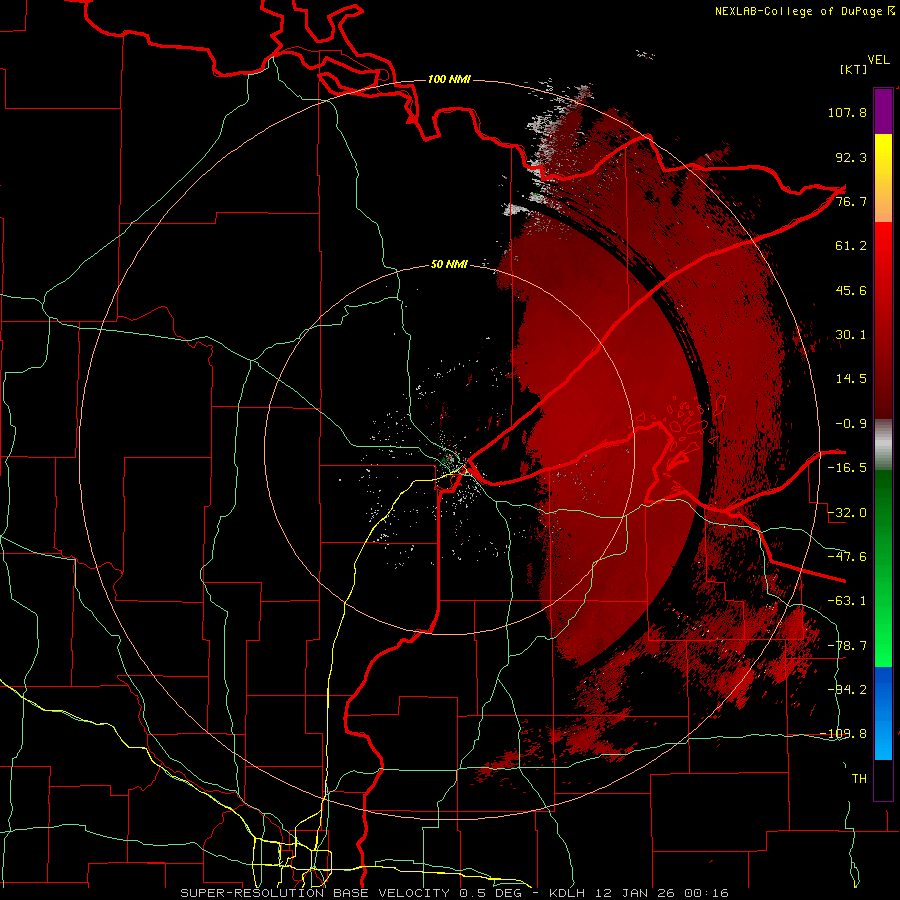900x900 pixels.
Task: Click the -32.0 scale value
Action: [847, 513]
